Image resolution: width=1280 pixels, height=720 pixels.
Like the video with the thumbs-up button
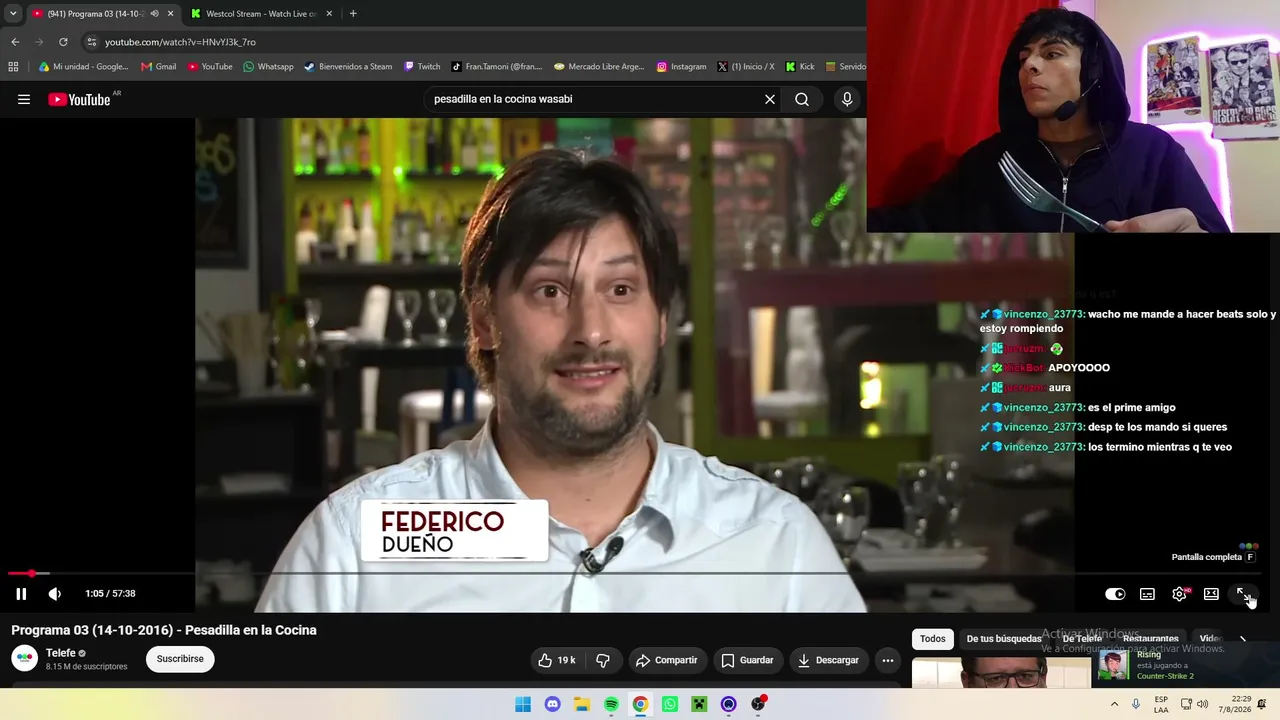(x=557, y=660)
